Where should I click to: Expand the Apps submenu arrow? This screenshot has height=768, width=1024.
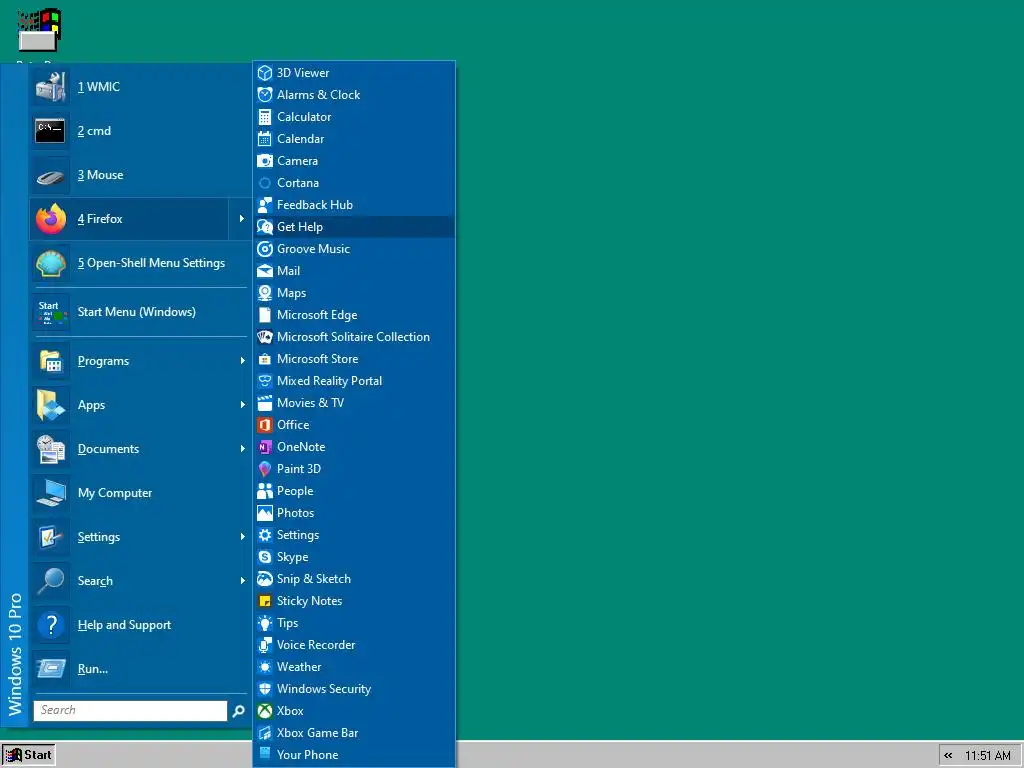242,405
